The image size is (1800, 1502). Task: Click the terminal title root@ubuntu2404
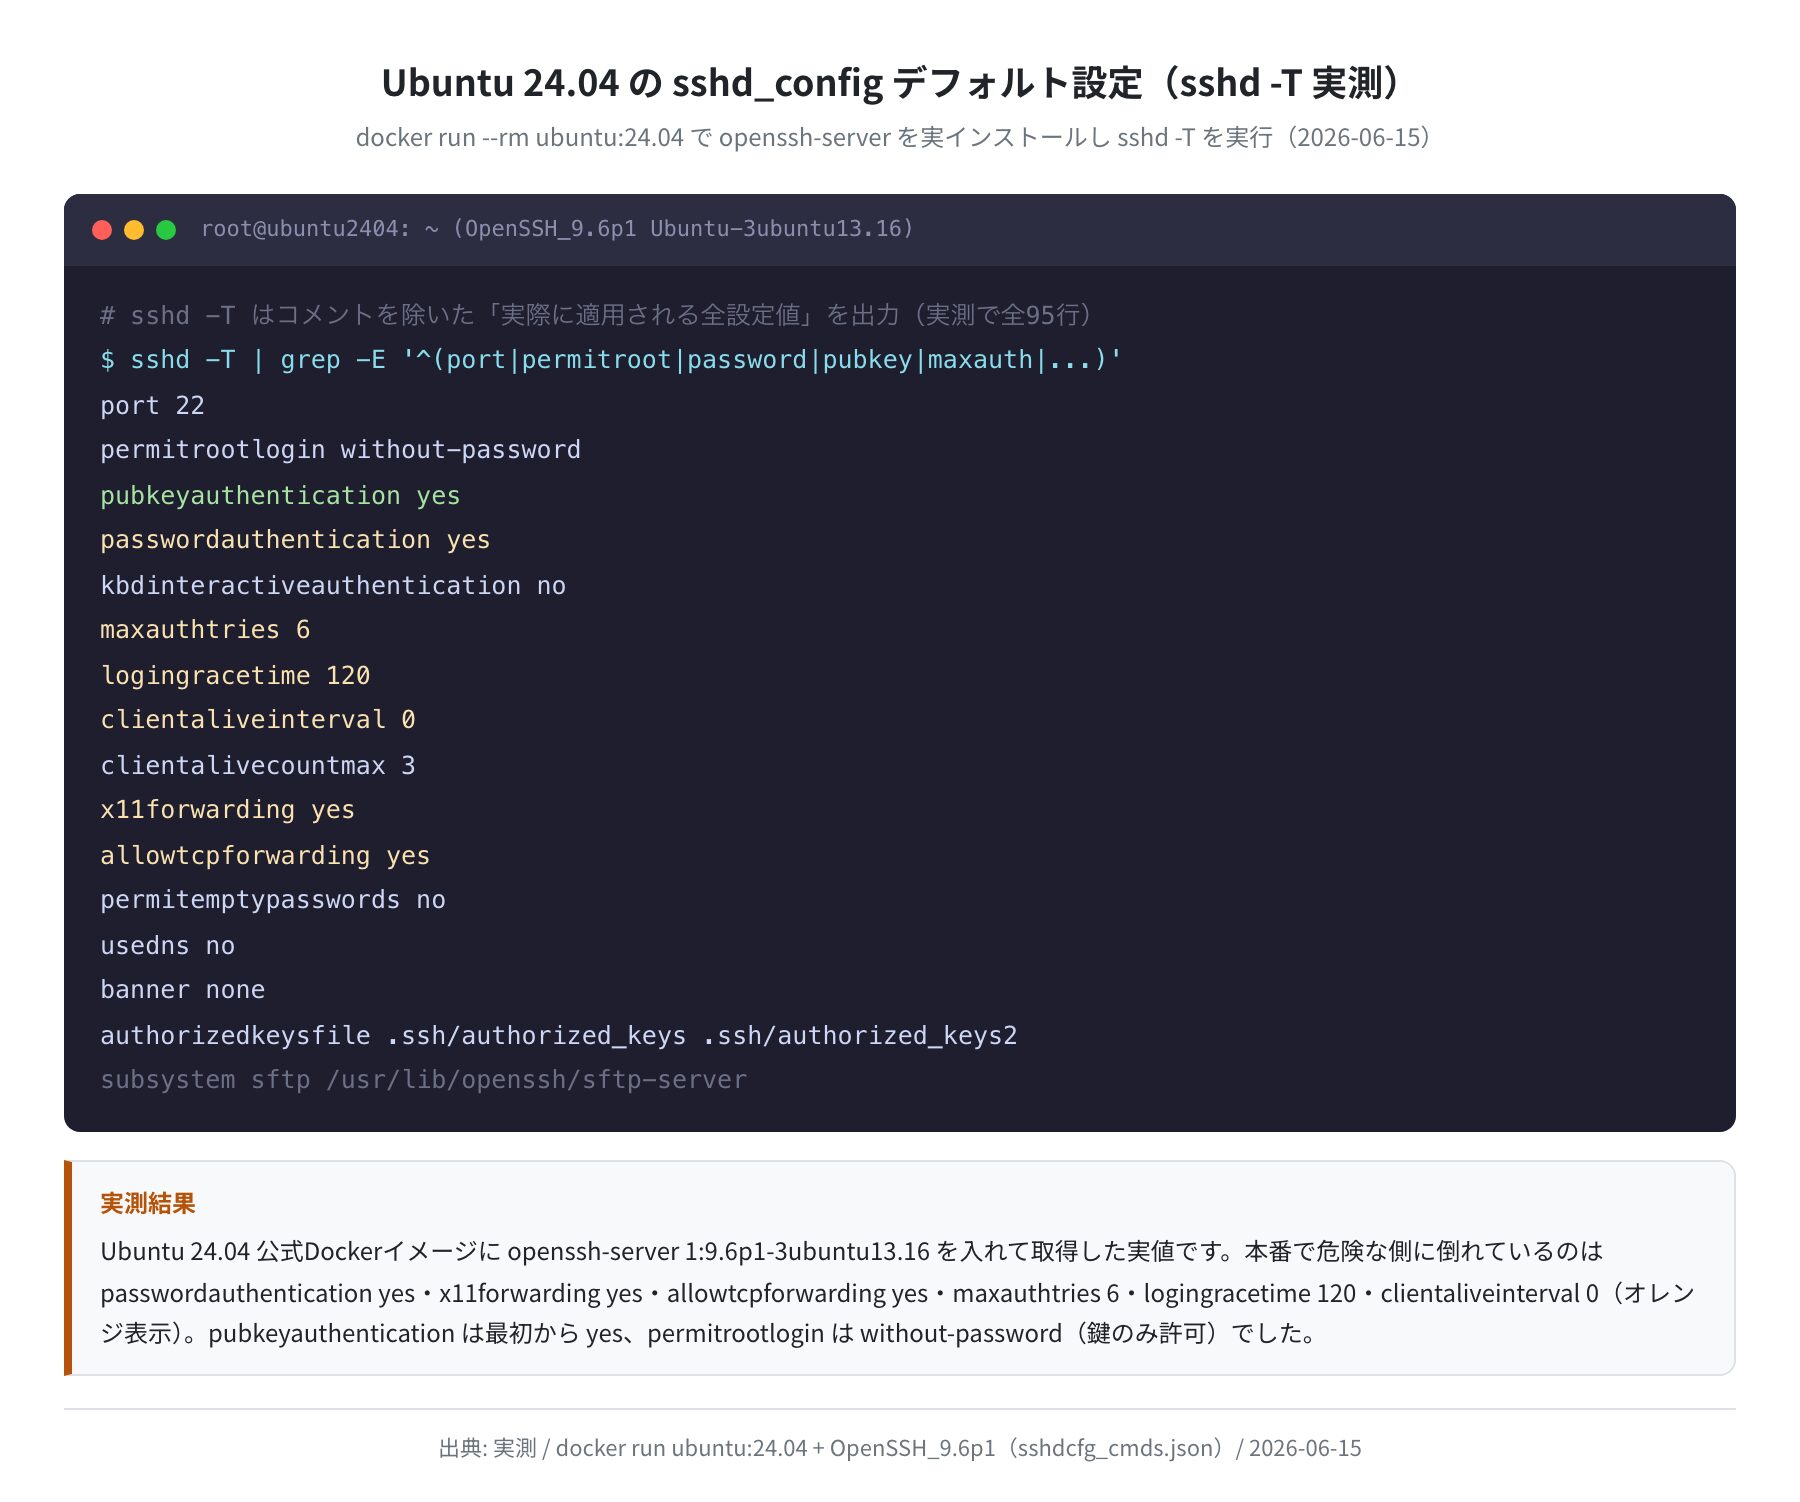(x=557, y=229)
